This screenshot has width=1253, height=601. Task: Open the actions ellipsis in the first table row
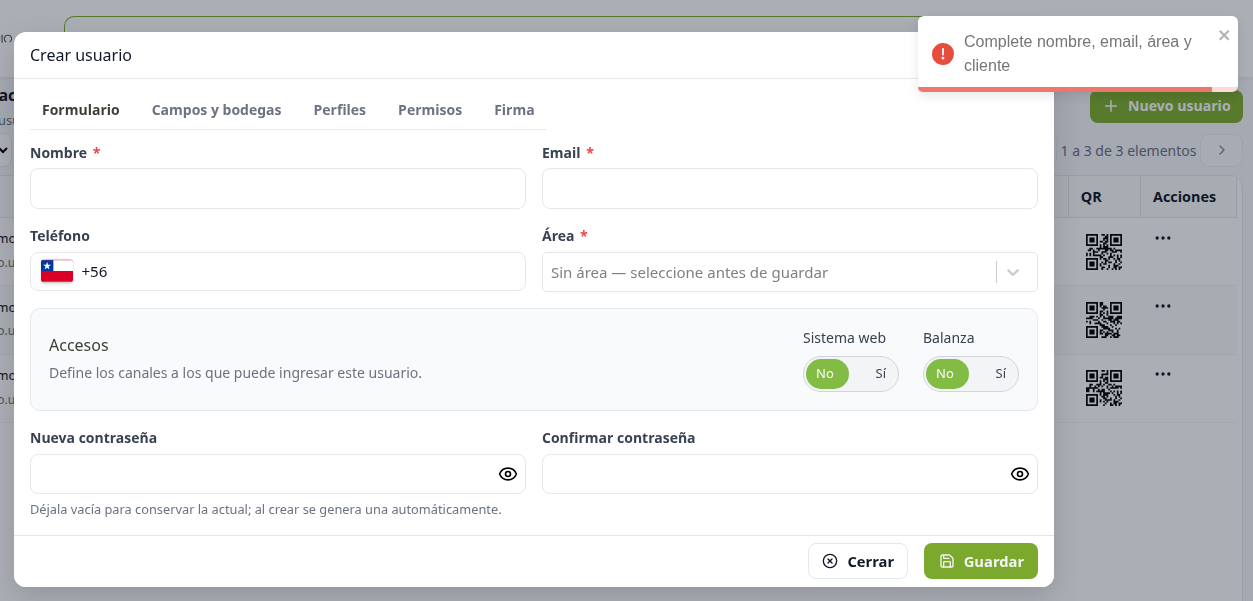click(x=1162, y=238)
